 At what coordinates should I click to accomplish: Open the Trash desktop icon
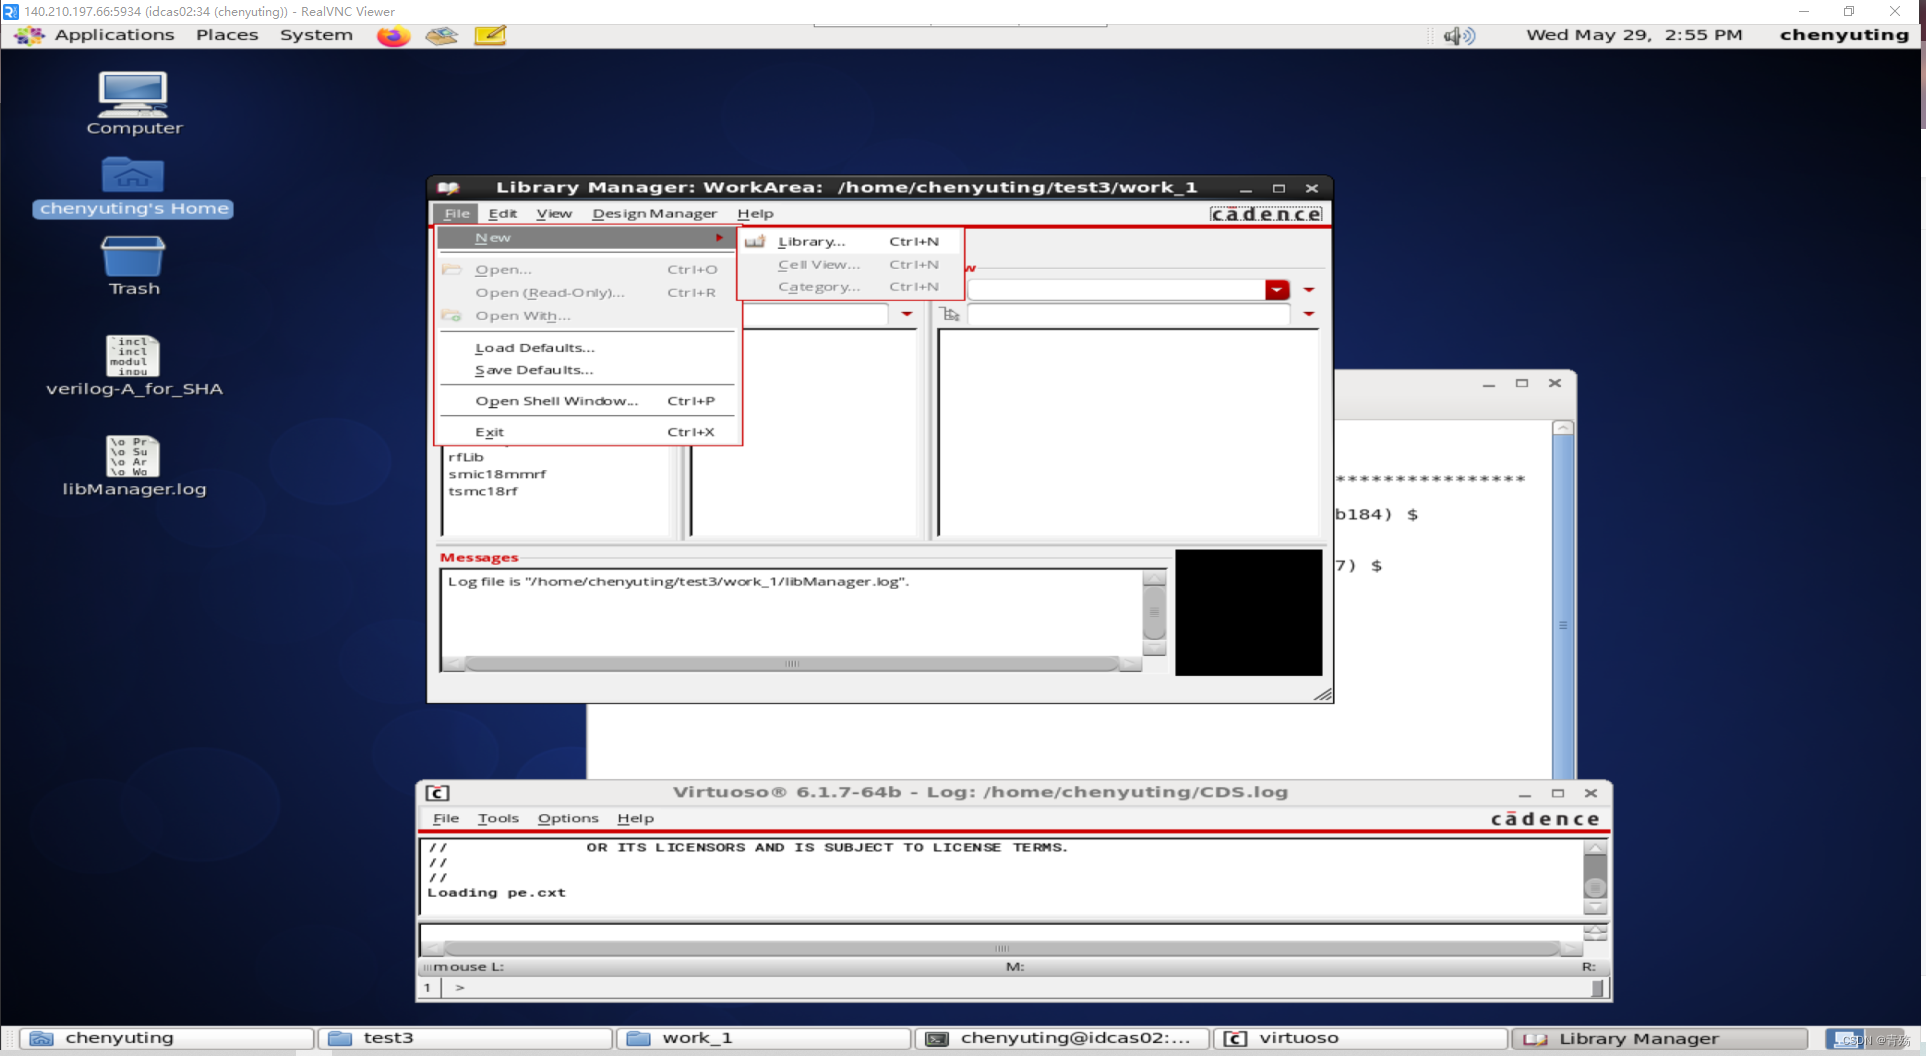[x=134, y=266]
